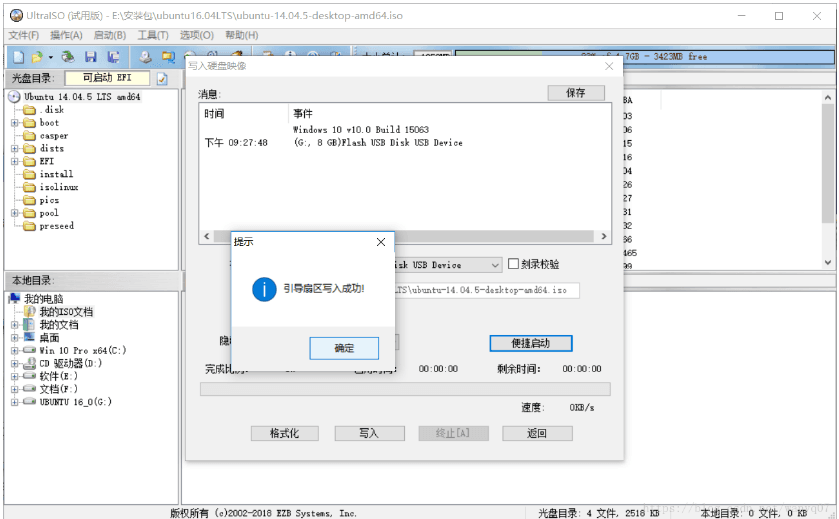Click the Open file folder toolbar icon
839x519 pixels.
pos(36,57)
